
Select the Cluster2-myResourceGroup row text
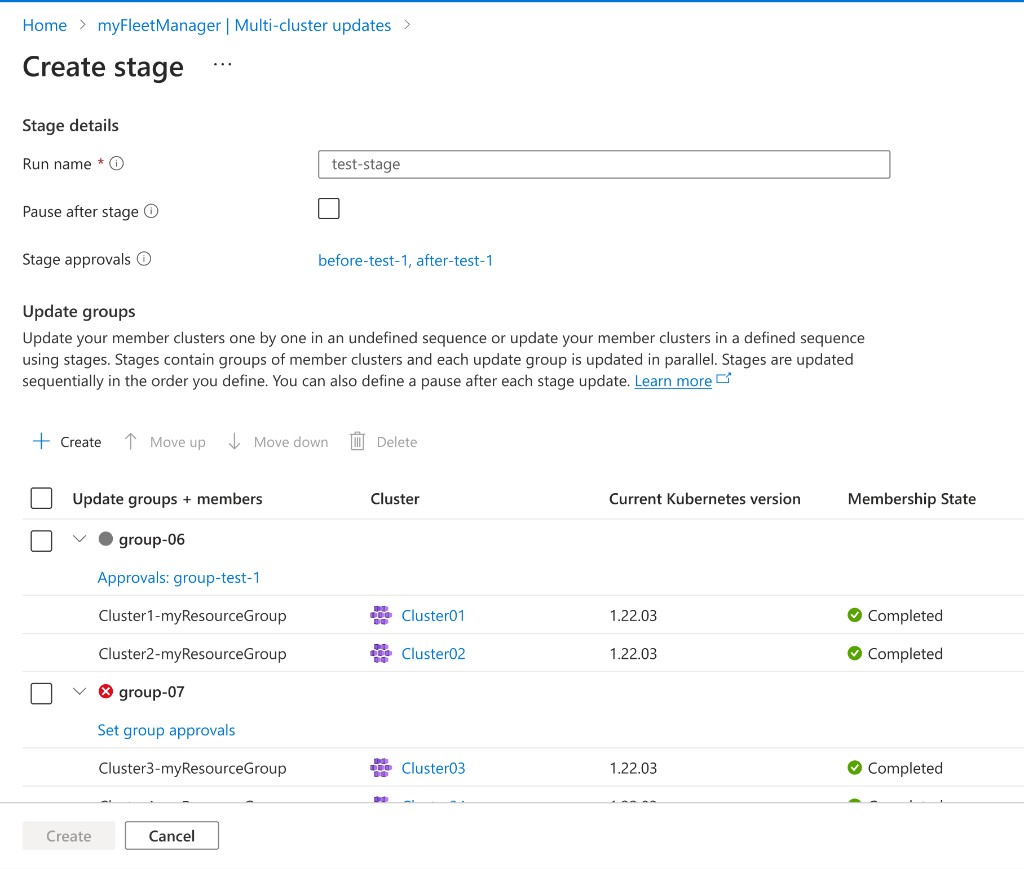tap(192, 654)
